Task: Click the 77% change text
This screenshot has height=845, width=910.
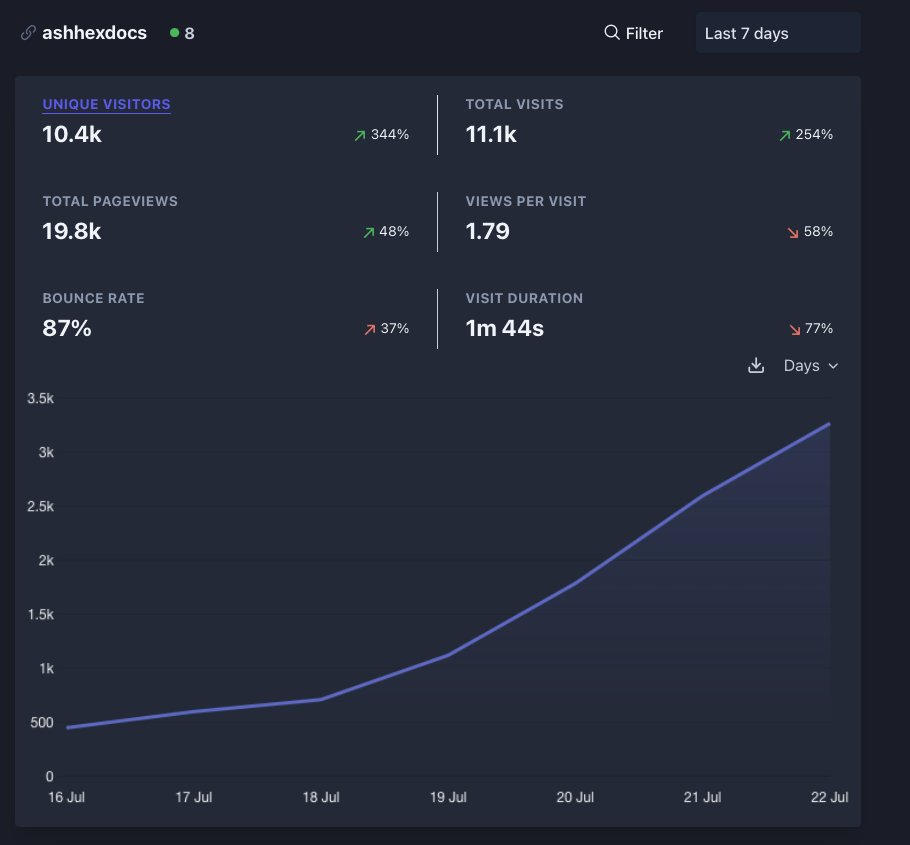Action: [x=819, y=328]
